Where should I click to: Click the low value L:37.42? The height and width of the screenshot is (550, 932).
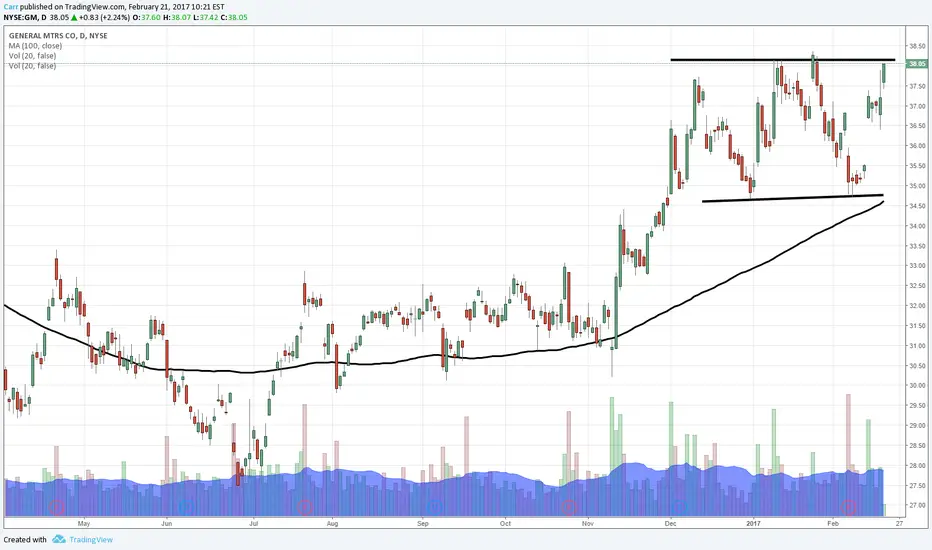coord(206,17)
